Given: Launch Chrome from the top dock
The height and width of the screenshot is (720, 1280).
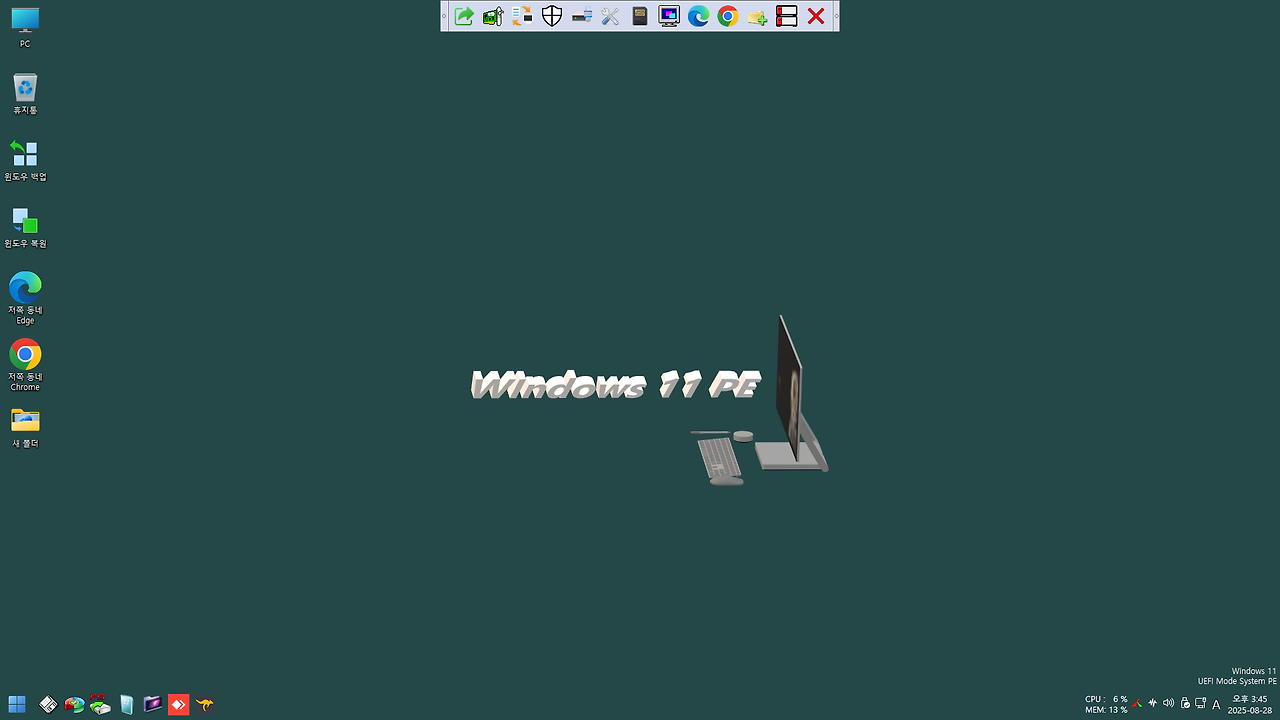Looking at the screenshot, I should point(728,16).
